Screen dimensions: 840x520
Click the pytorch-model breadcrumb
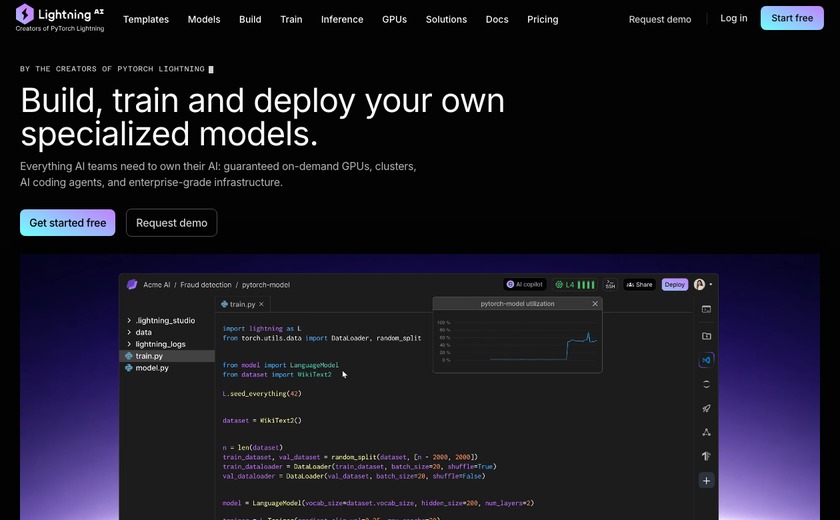pyautogui.click(x=266, y=285)
